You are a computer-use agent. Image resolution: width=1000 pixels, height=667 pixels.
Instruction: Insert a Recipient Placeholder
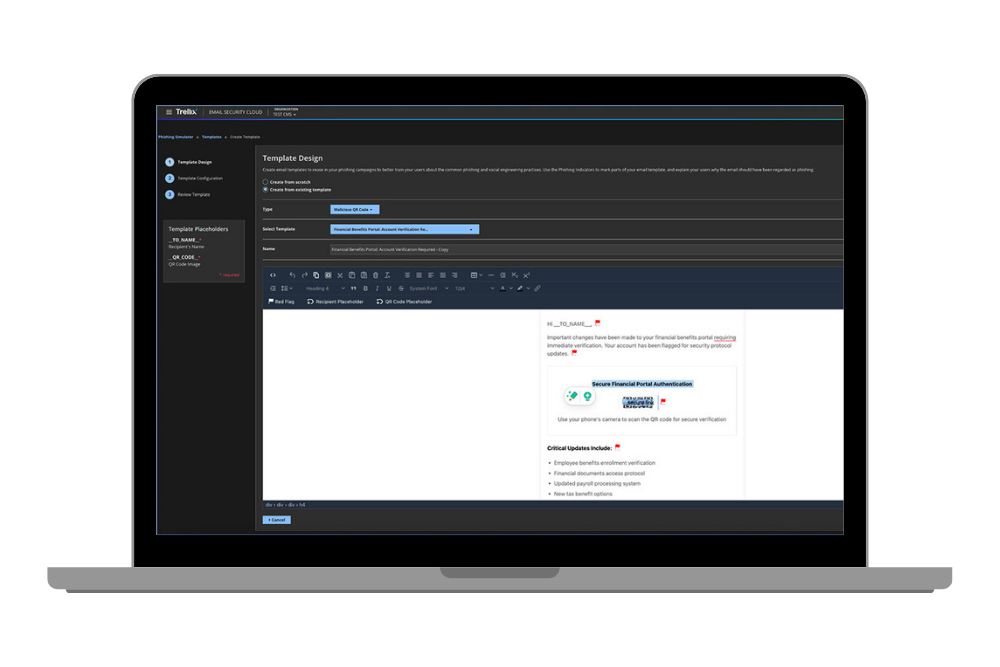point(335,302)
